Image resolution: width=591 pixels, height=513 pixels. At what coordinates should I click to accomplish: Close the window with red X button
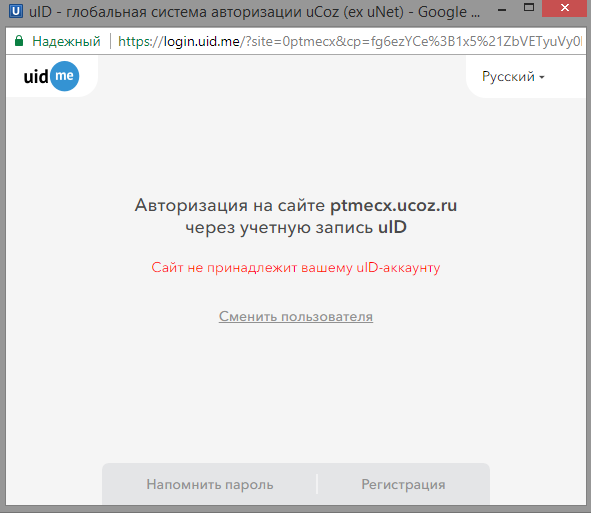[x=564, y=8]
